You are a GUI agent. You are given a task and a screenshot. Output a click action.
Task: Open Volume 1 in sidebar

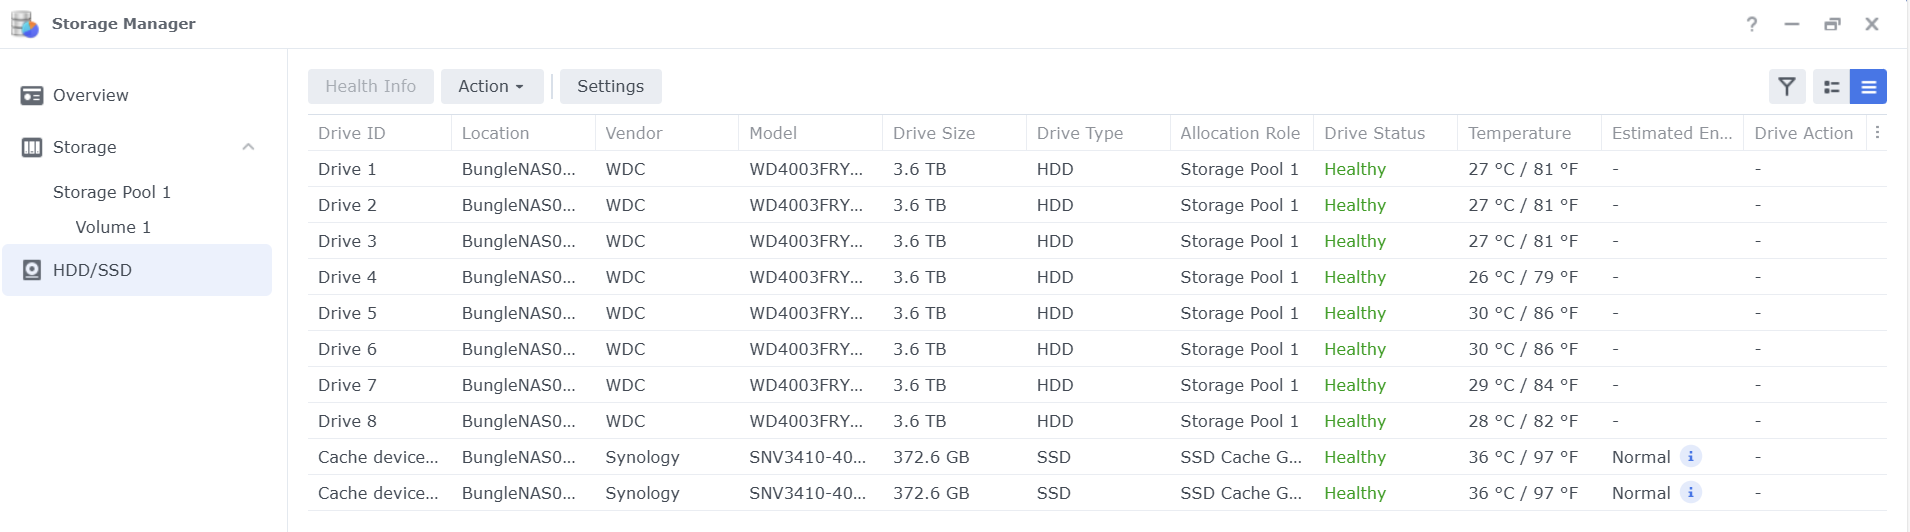(x=113, y=228)
